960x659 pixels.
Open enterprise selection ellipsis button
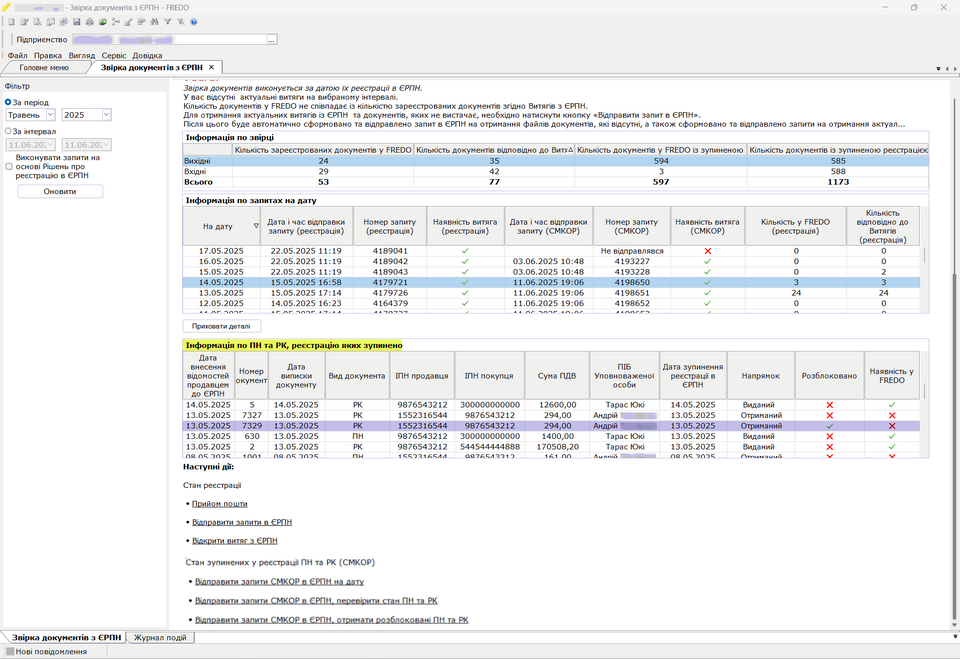271,39
